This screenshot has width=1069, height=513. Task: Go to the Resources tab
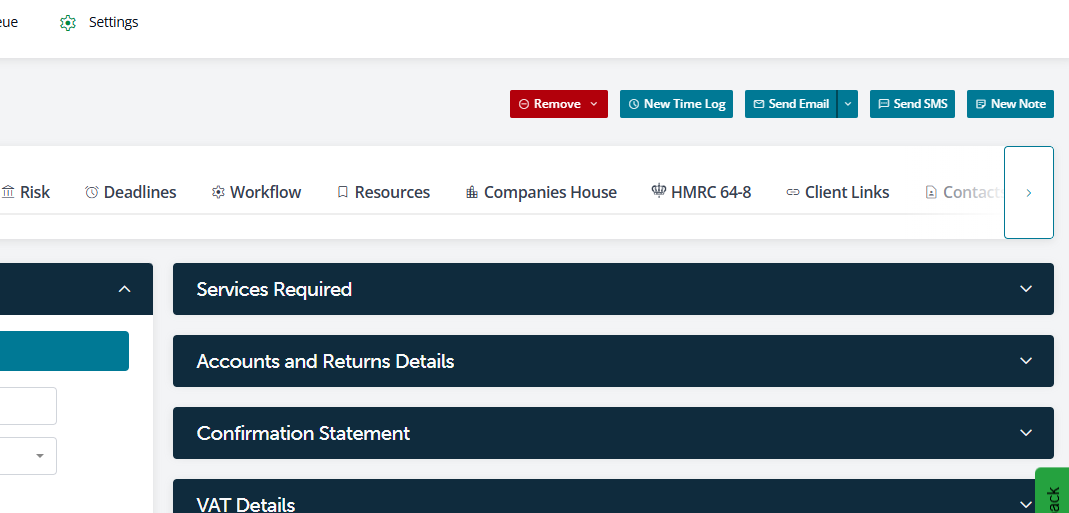[383, 192]
